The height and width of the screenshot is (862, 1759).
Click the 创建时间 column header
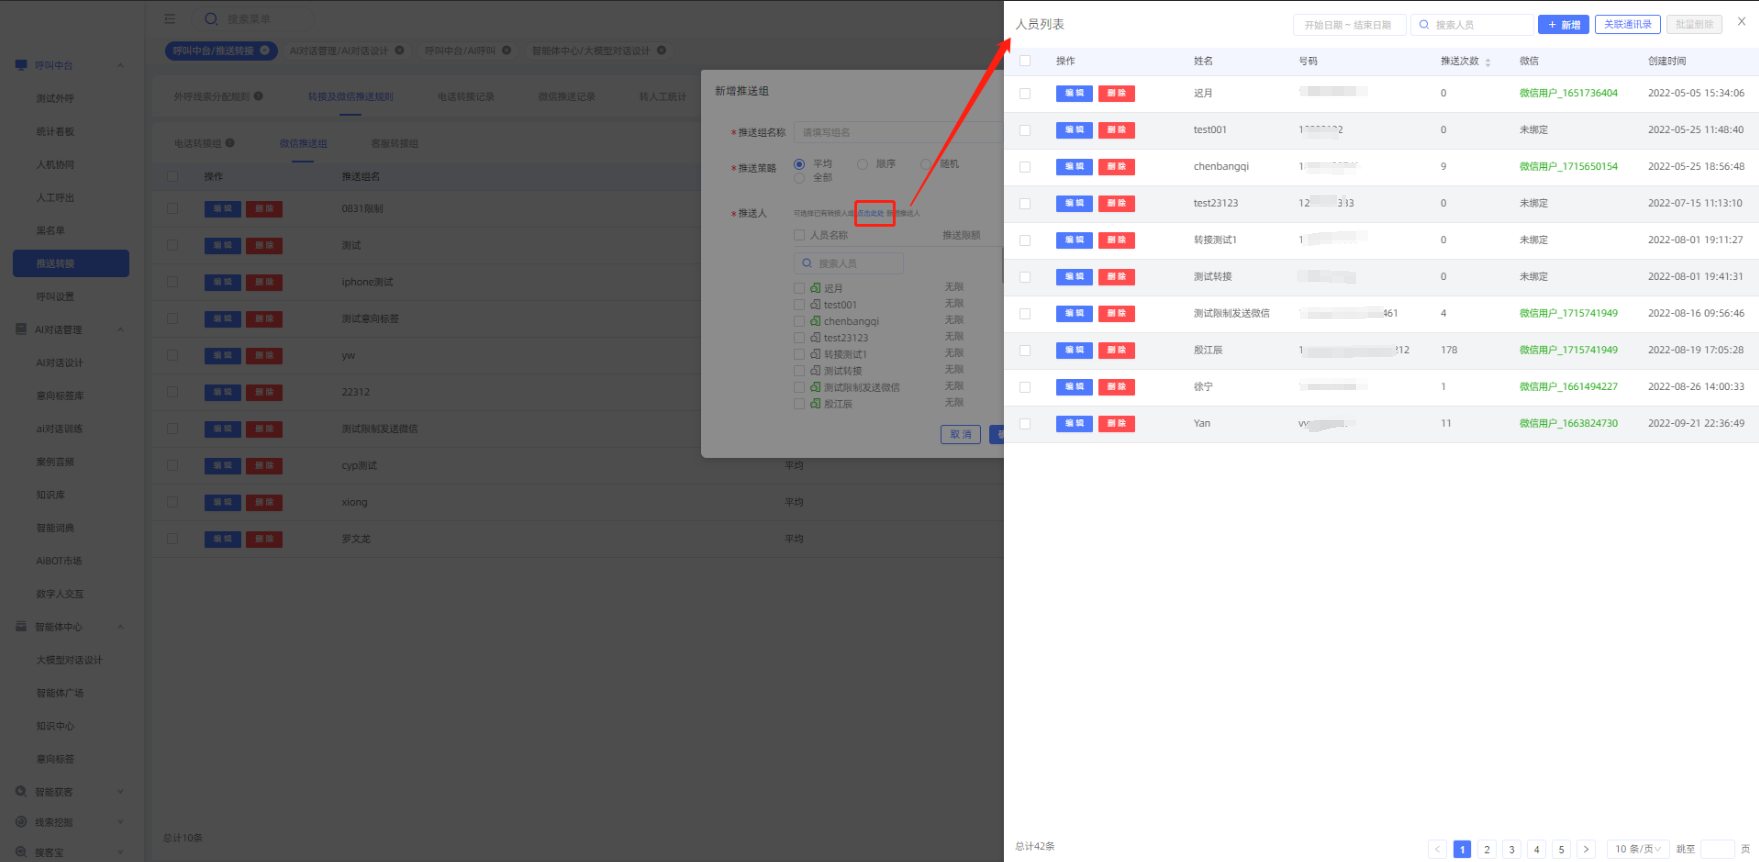(x=1667, y=61)
